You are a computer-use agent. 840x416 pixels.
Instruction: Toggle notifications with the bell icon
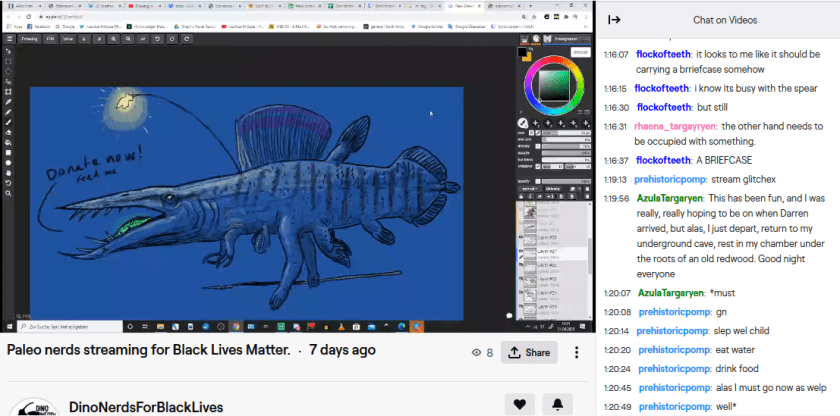coord(557,404)
